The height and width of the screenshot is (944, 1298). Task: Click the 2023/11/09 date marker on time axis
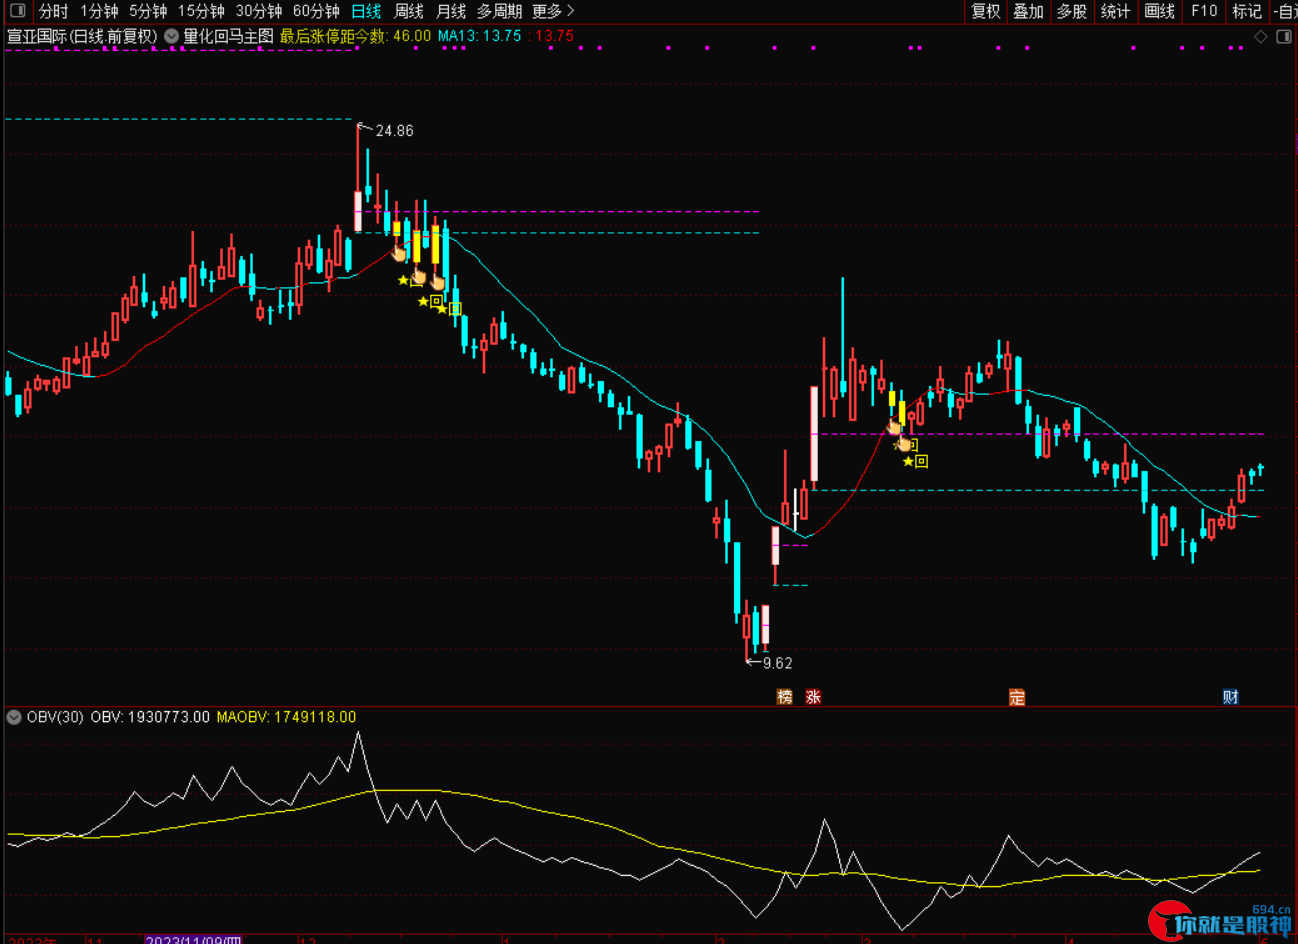click(x=193, y=940)
